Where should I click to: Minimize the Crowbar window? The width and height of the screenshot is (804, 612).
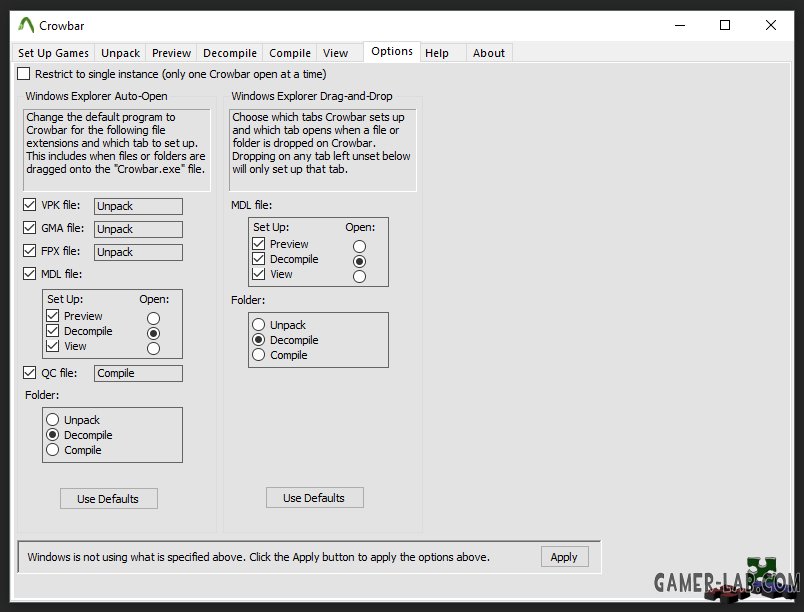click(x=680, y=25)
